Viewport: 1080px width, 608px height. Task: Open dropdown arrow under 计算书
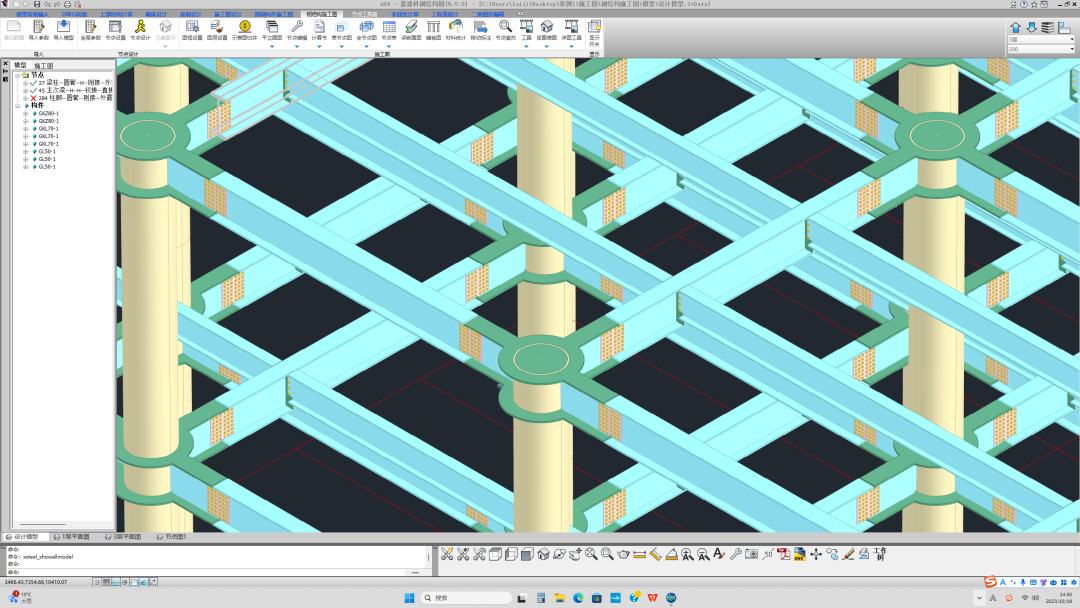[x=319, y=46]
